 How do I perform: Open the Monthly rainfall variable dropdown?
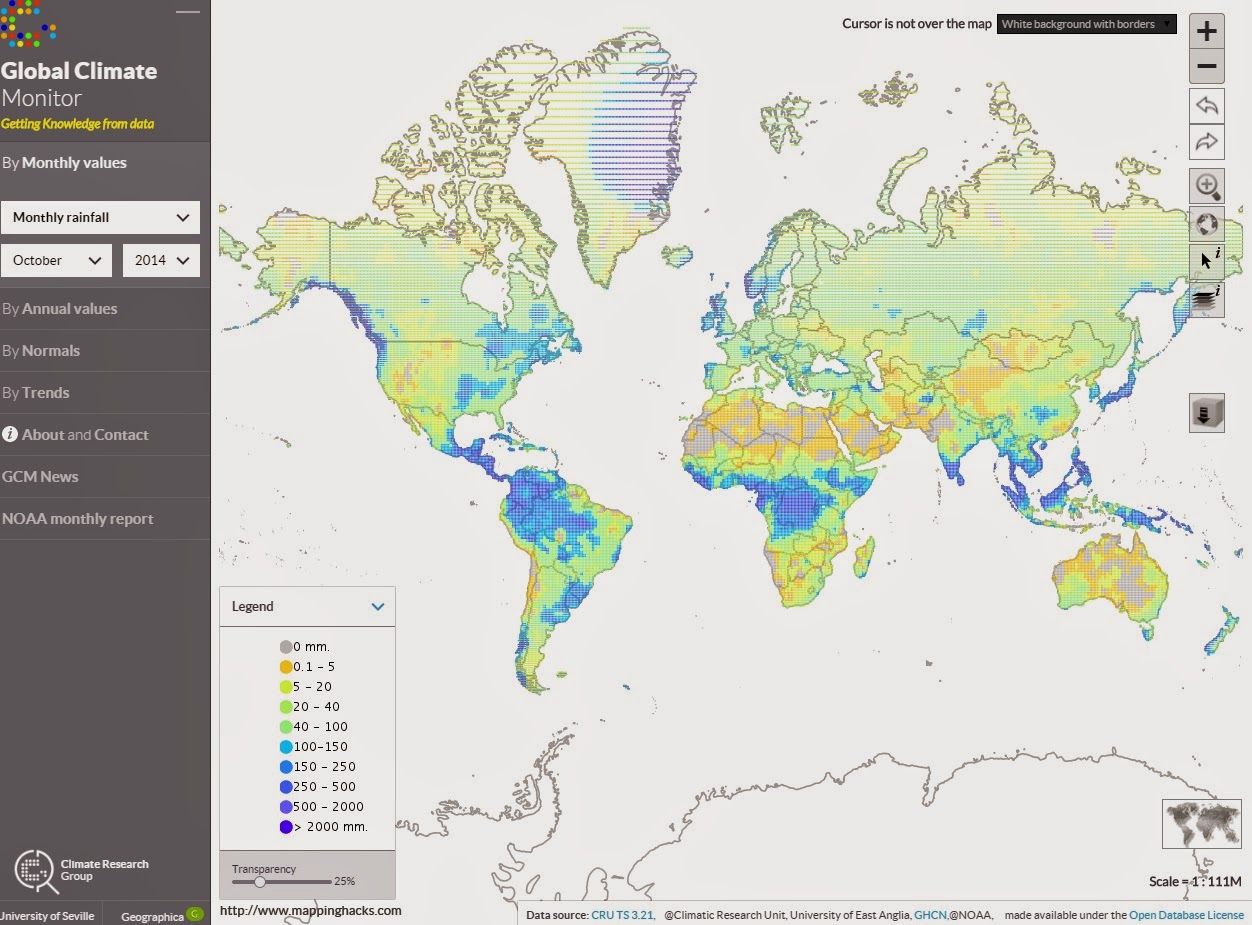pyautogui.click(x=100, y=217)
